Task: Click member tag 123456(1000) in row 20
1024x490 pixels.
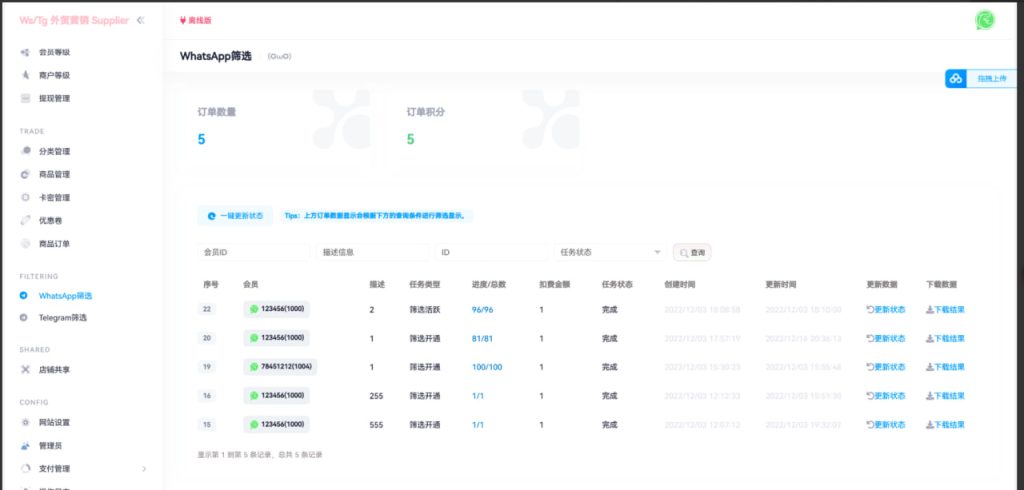Action: (x=276, y=338)
